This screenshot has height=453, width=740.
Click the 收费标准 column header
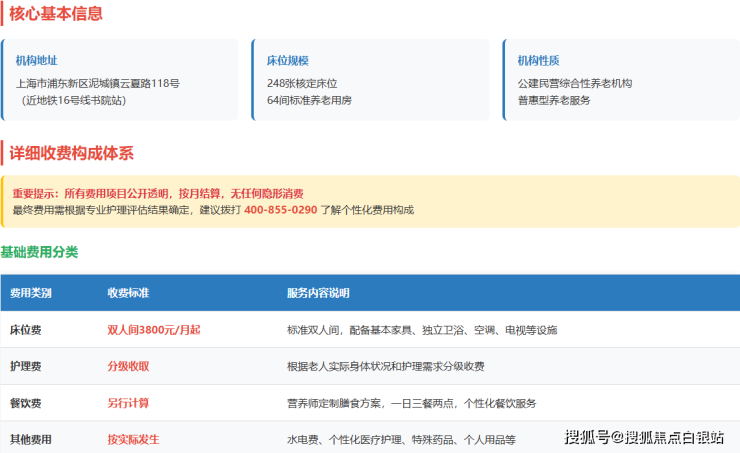pyautogui.click(x=128, y=293)
